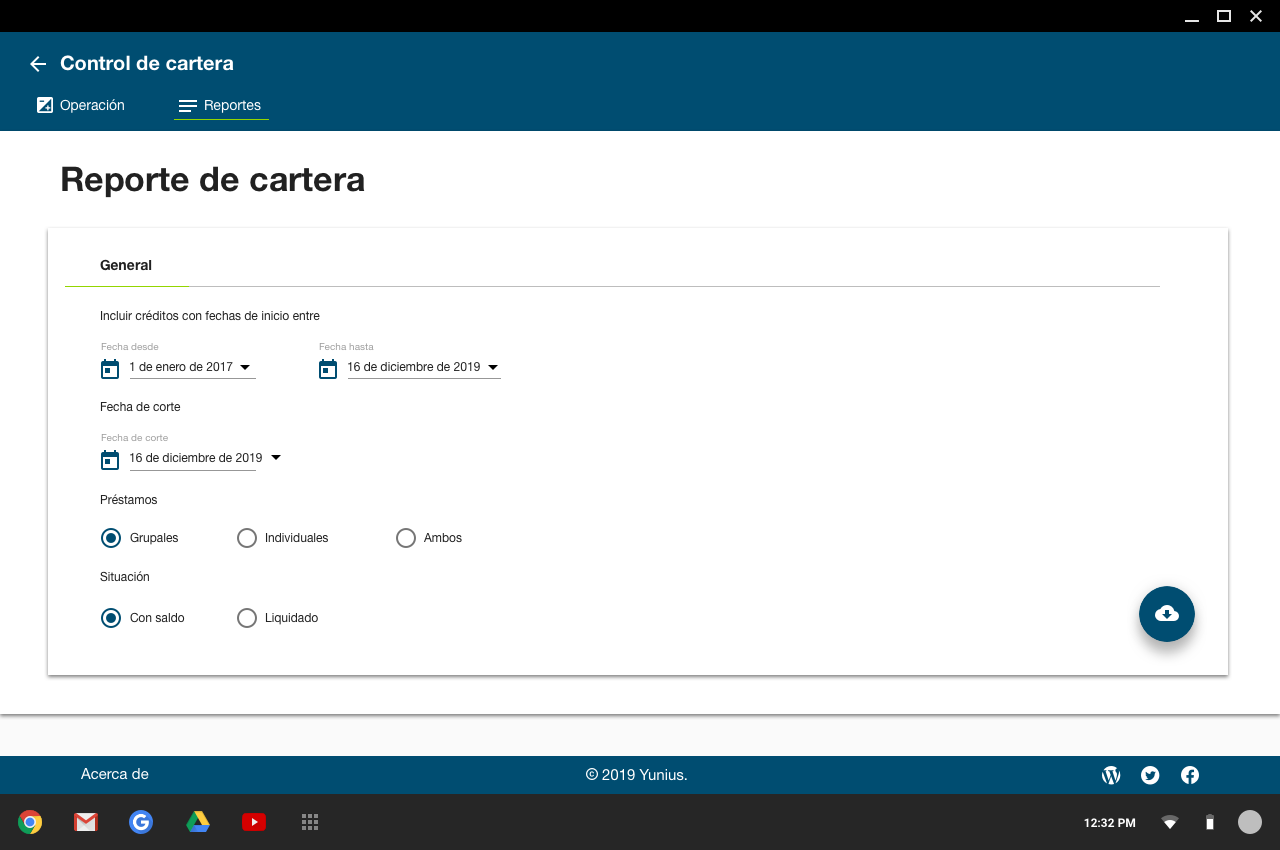Open the Reportes tab
1280x850 pixels.
coord(221,105)
